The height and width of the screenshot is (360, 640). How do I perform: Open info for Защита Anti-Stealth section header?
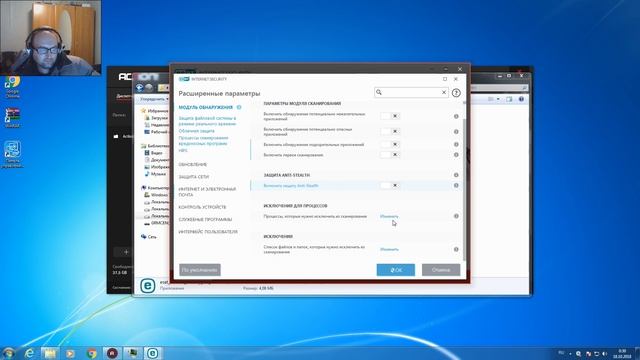[456, 175]
